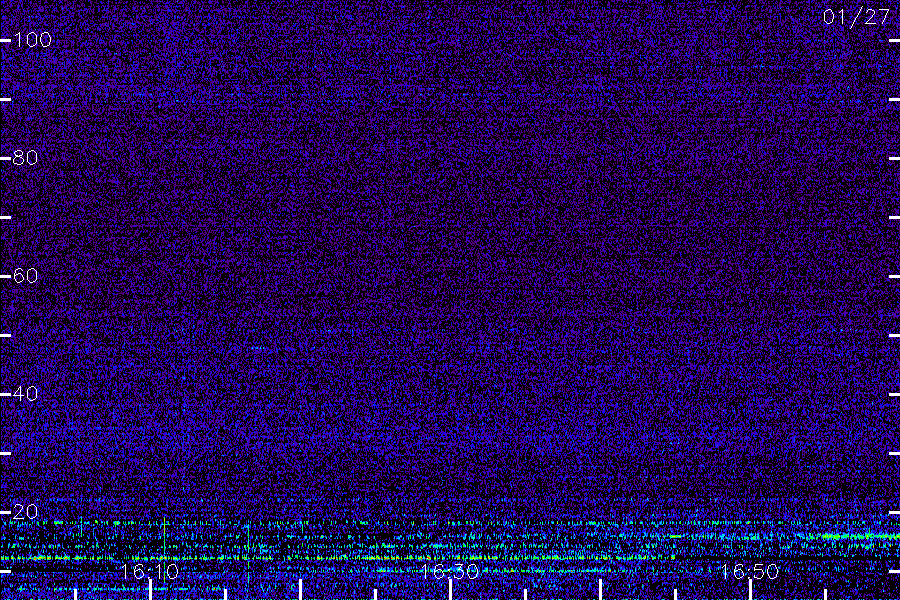Click the 16:10 time label
Viewport: 900px width, 600px height.
point(150,572)
